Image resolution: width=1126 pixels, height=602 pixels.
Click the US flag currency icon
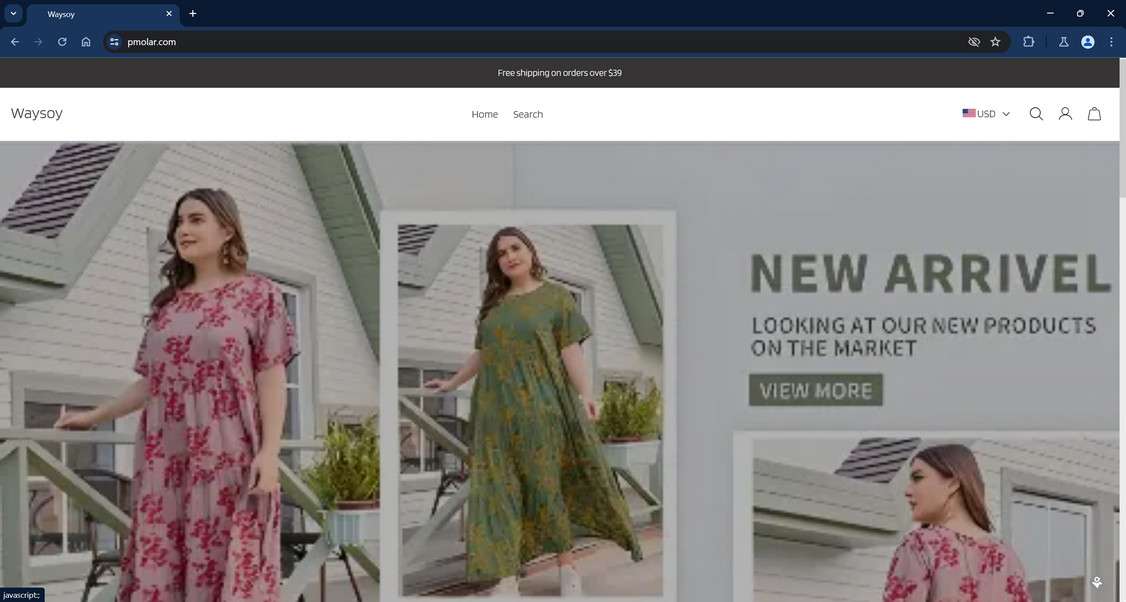(969, 114)
